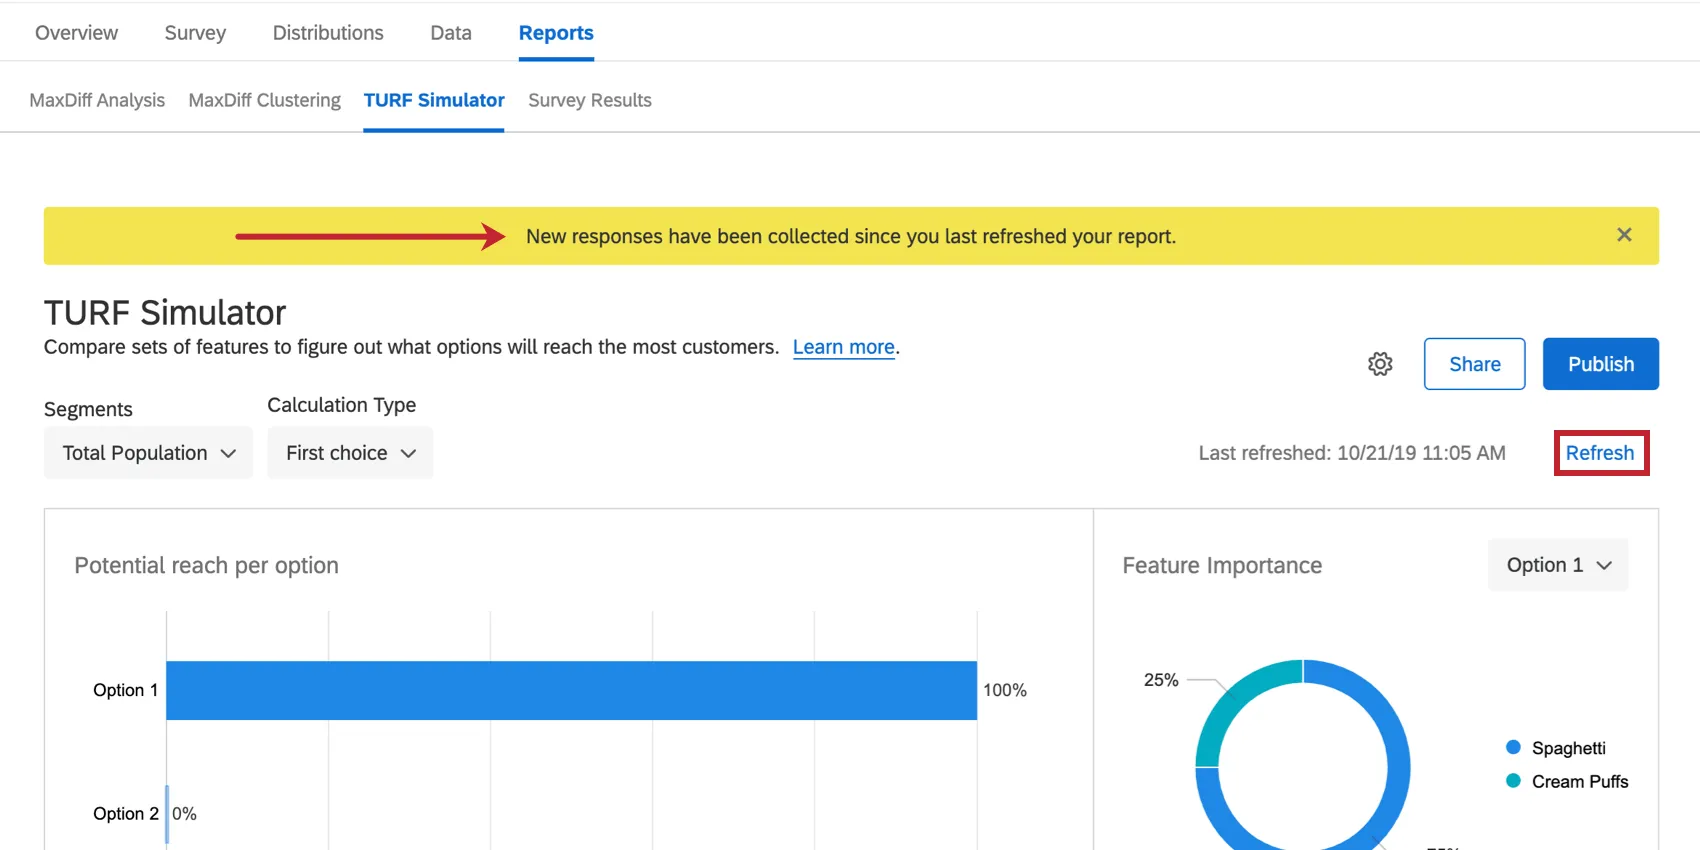The width and height of the screenshot is (1700, 850).
Task: Dismiss the yellow new responses banner
Action: 1624,235
